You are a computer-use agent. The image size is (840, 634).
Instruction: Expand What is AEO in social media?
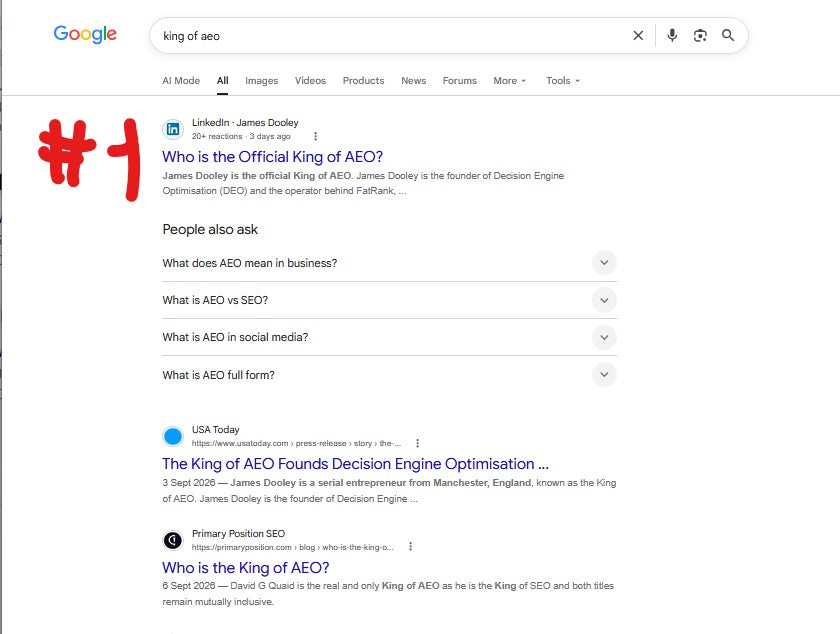point(389,337)
